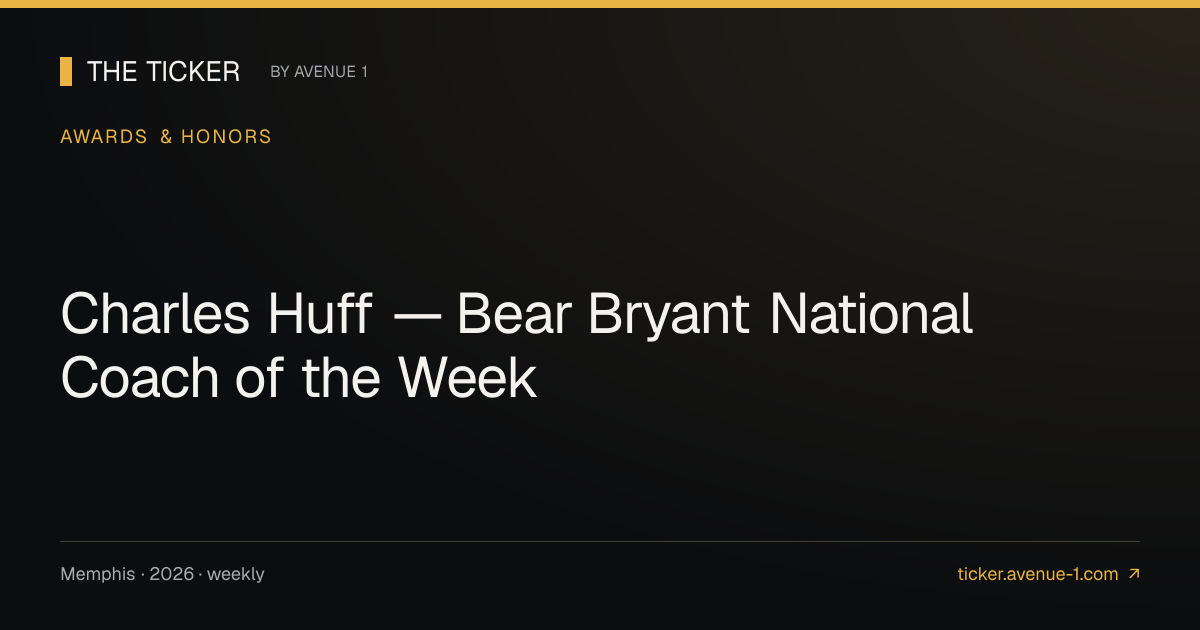Click the yellow logo mark beside THE TICKER
The height and width of the screenshot is (630, 1200).
coord(66,72)
